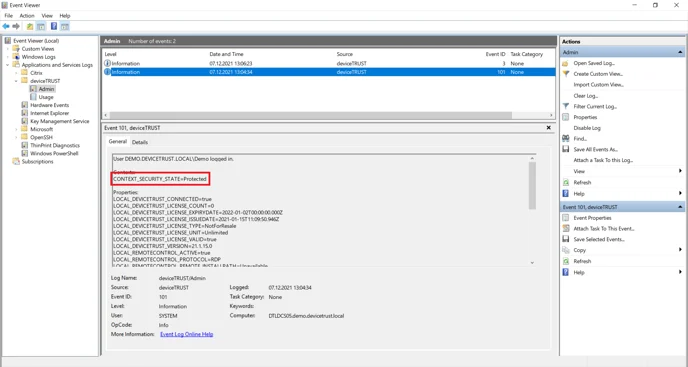
Task: Click scroll-down arrow of event description
Action: (532, 263)
